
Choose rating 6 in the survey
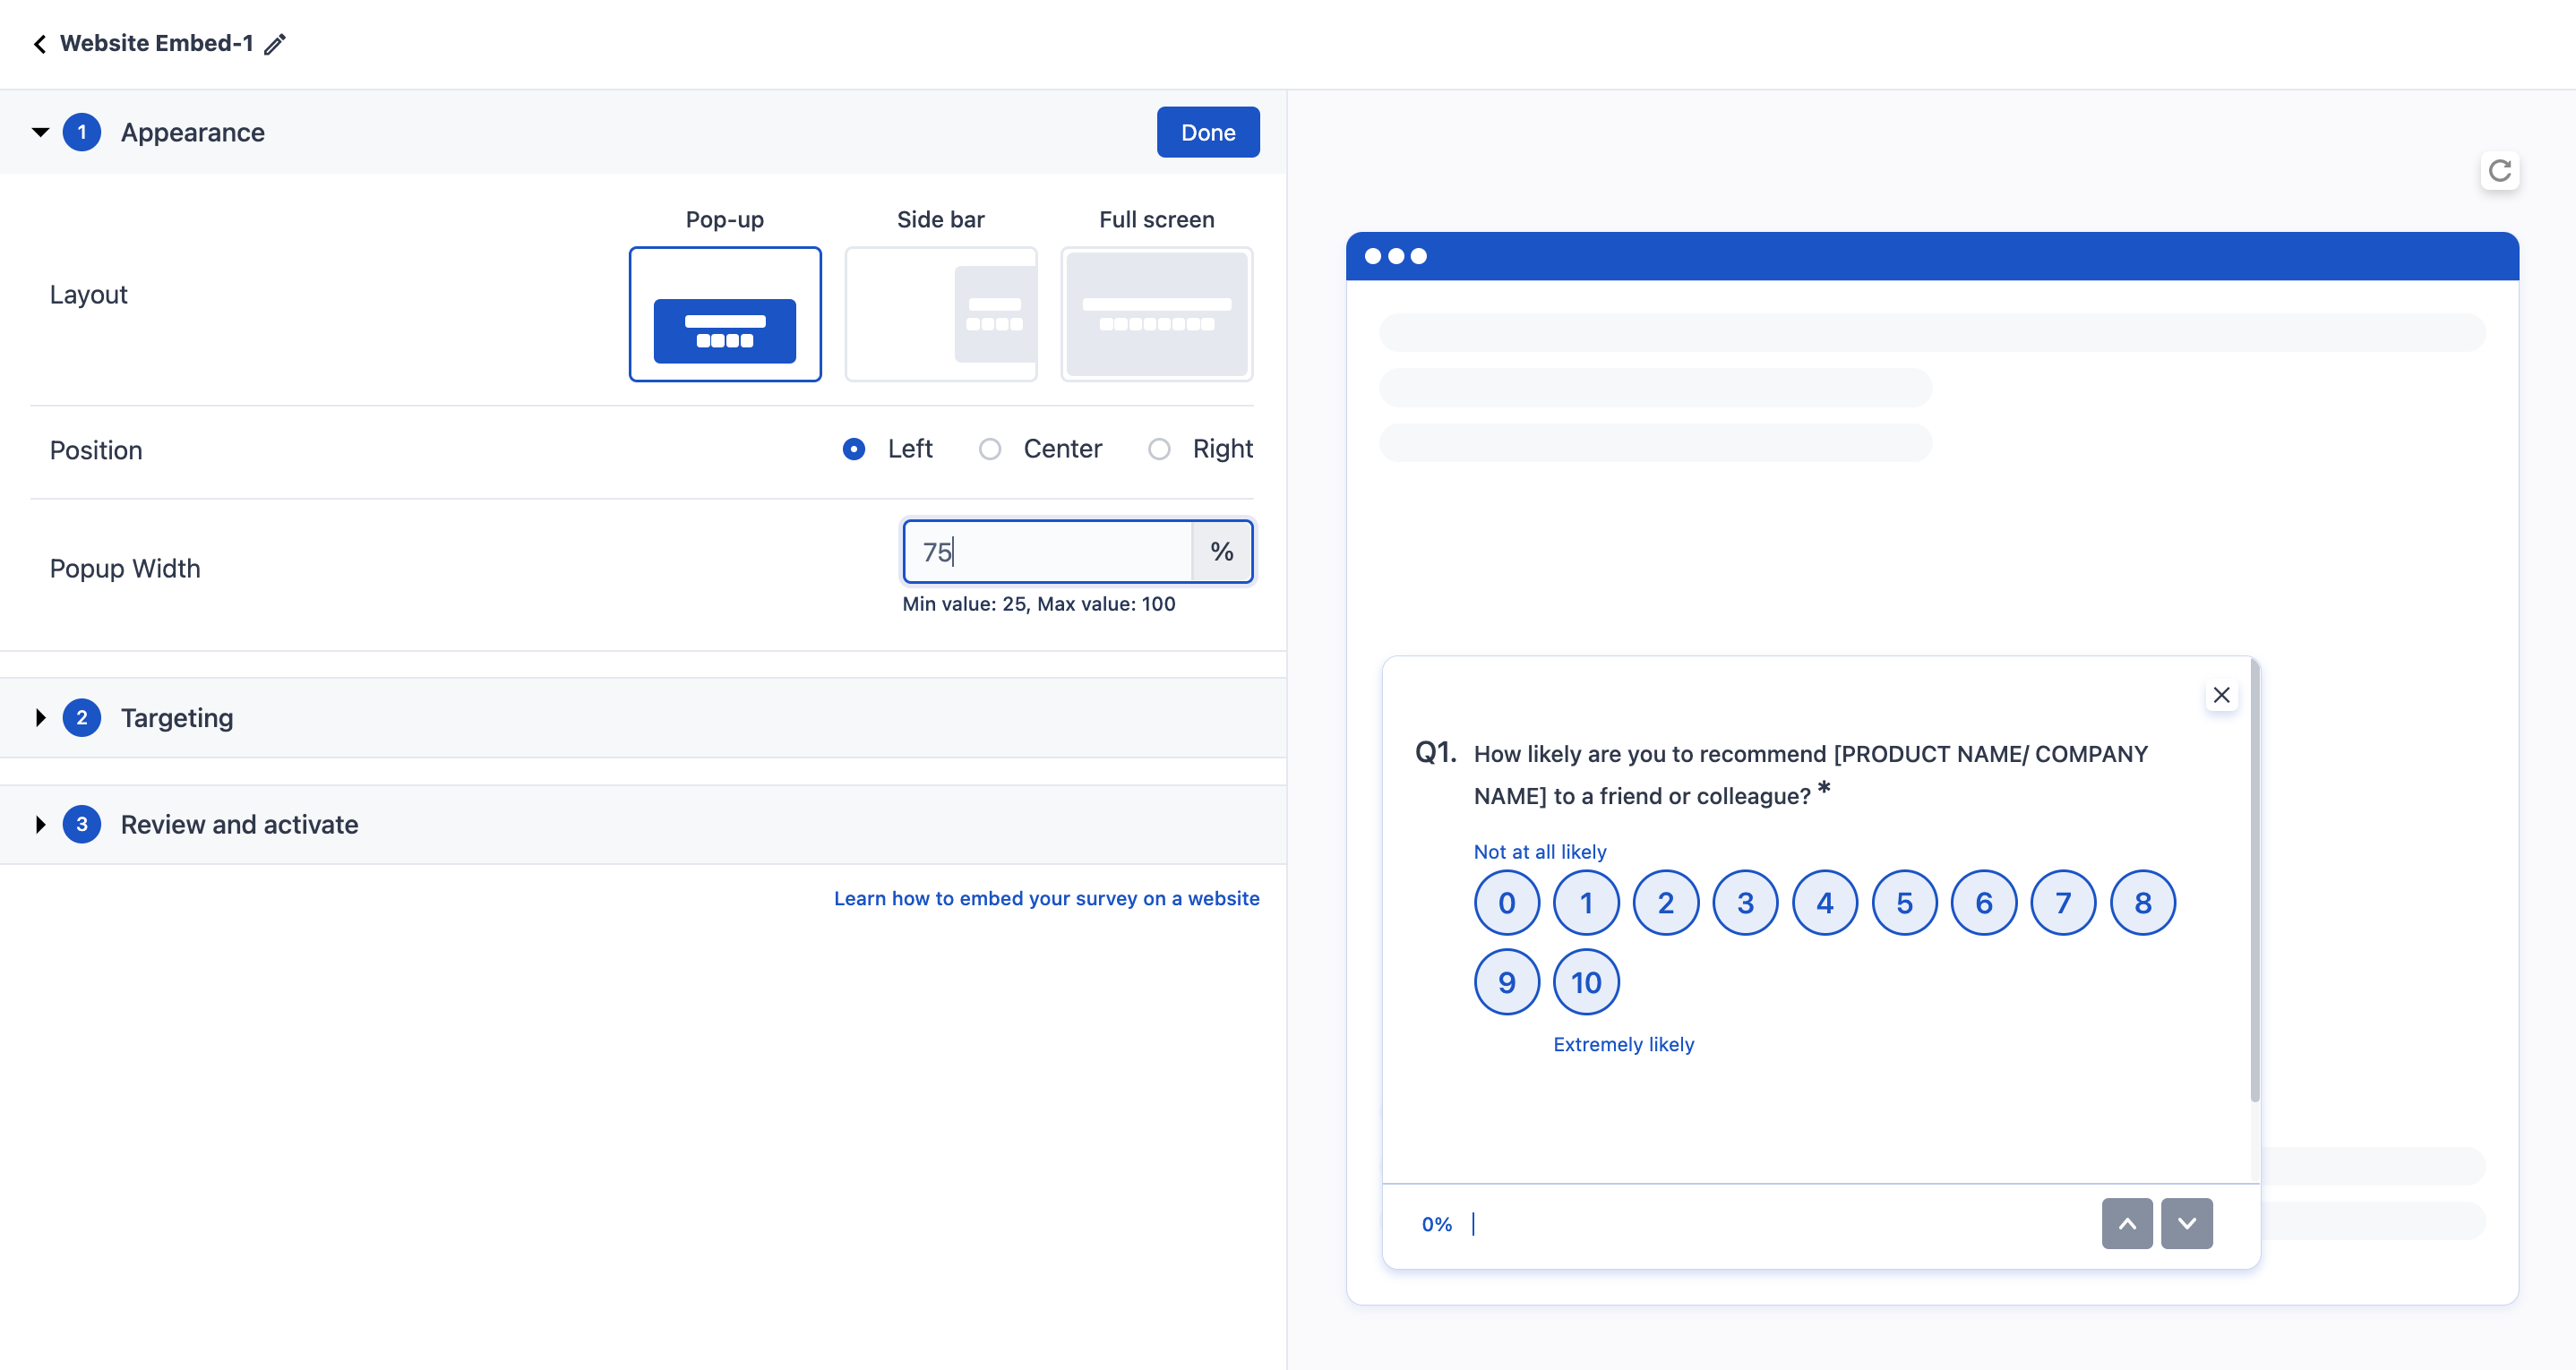pos(1984,903)
